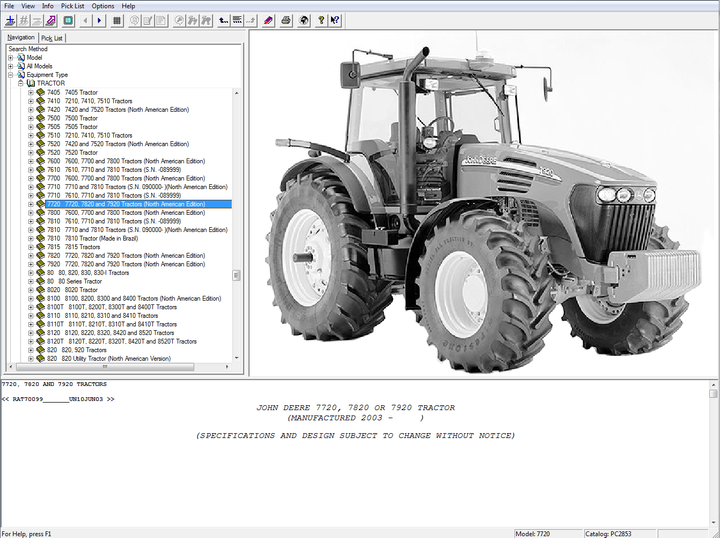The image size is (720, 538).
Task: Expand the 7500 Tractor row
Action: point(31,118)
